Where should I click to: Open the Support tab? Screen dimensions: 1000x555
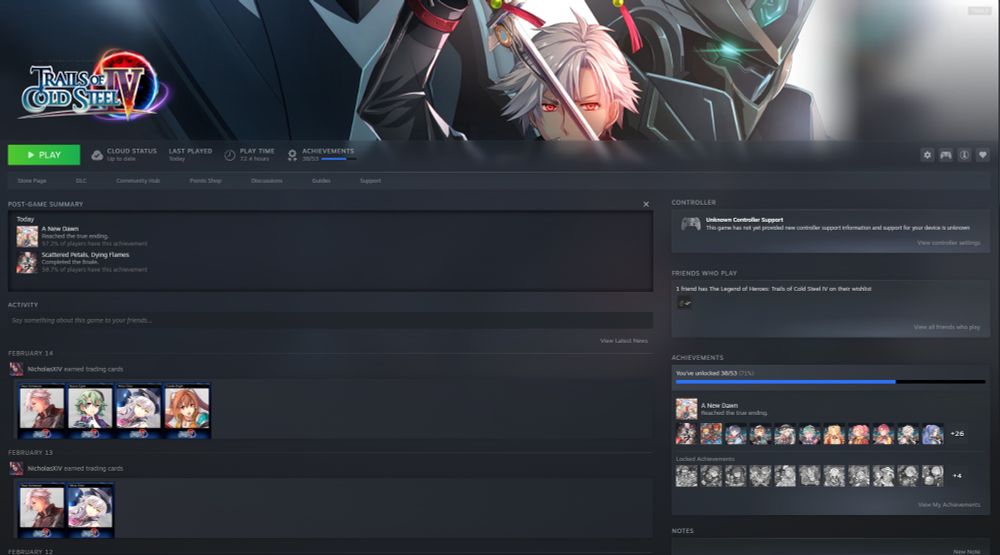point(370,181)
